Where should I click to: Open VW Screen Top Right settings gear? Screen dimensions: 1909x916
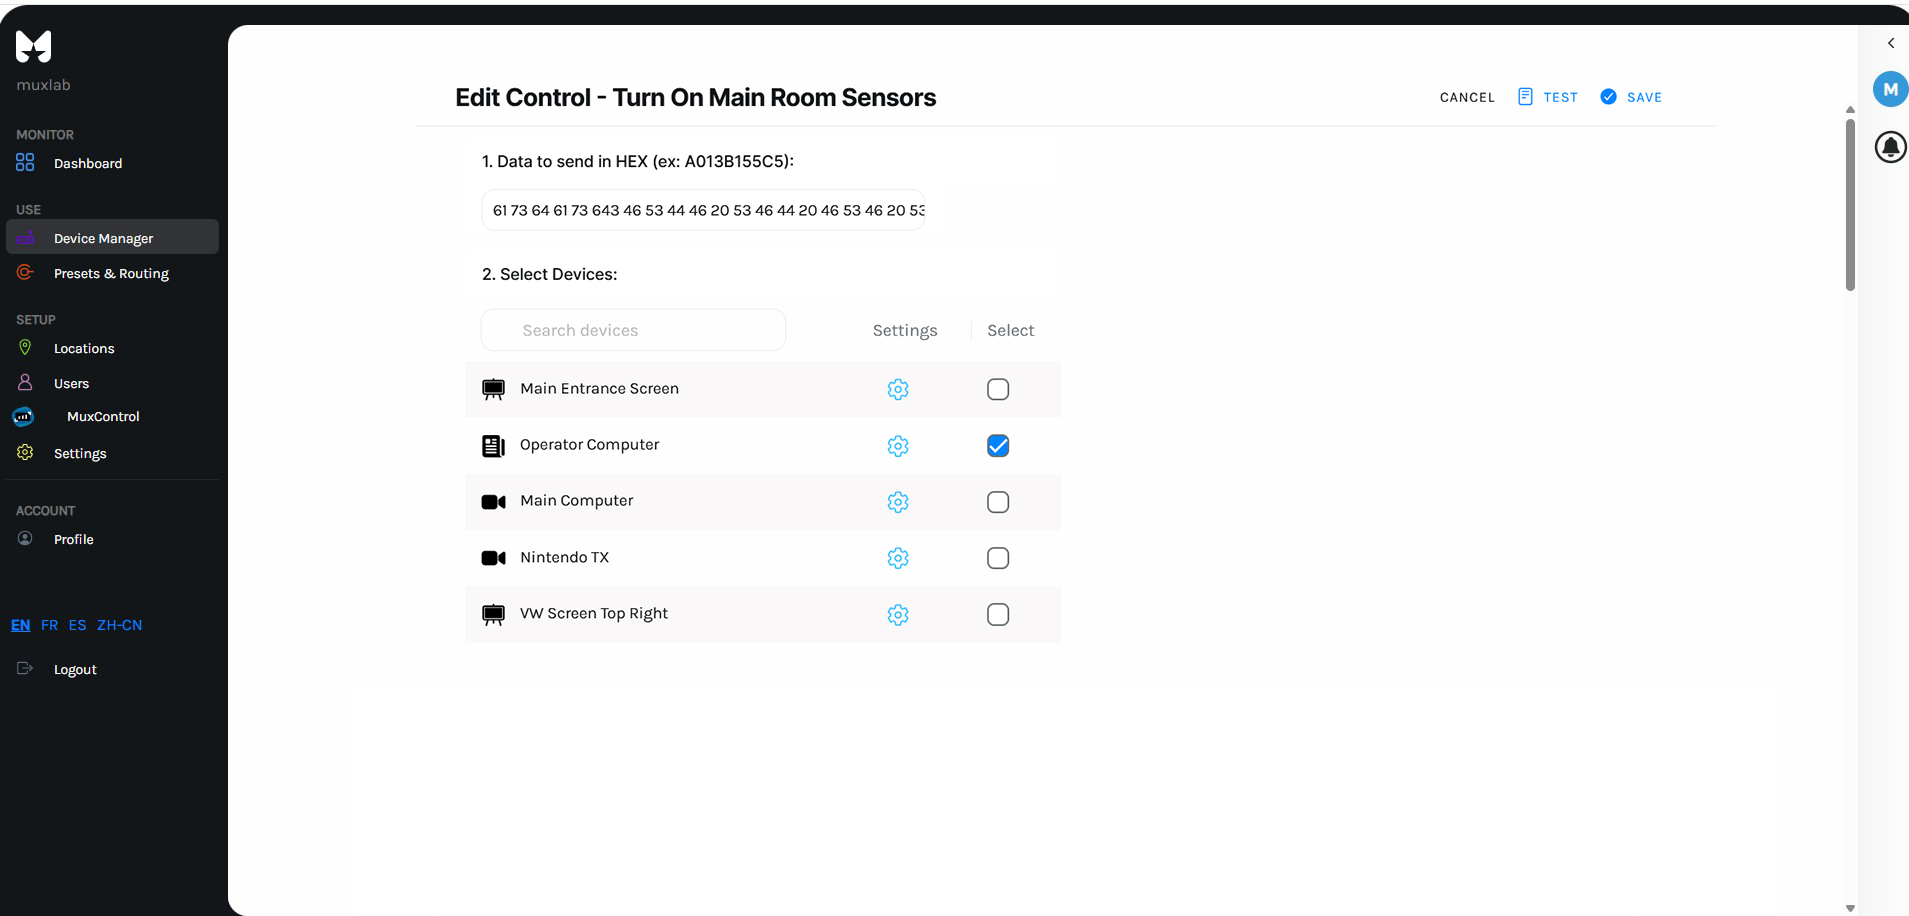tap(898, 615)
